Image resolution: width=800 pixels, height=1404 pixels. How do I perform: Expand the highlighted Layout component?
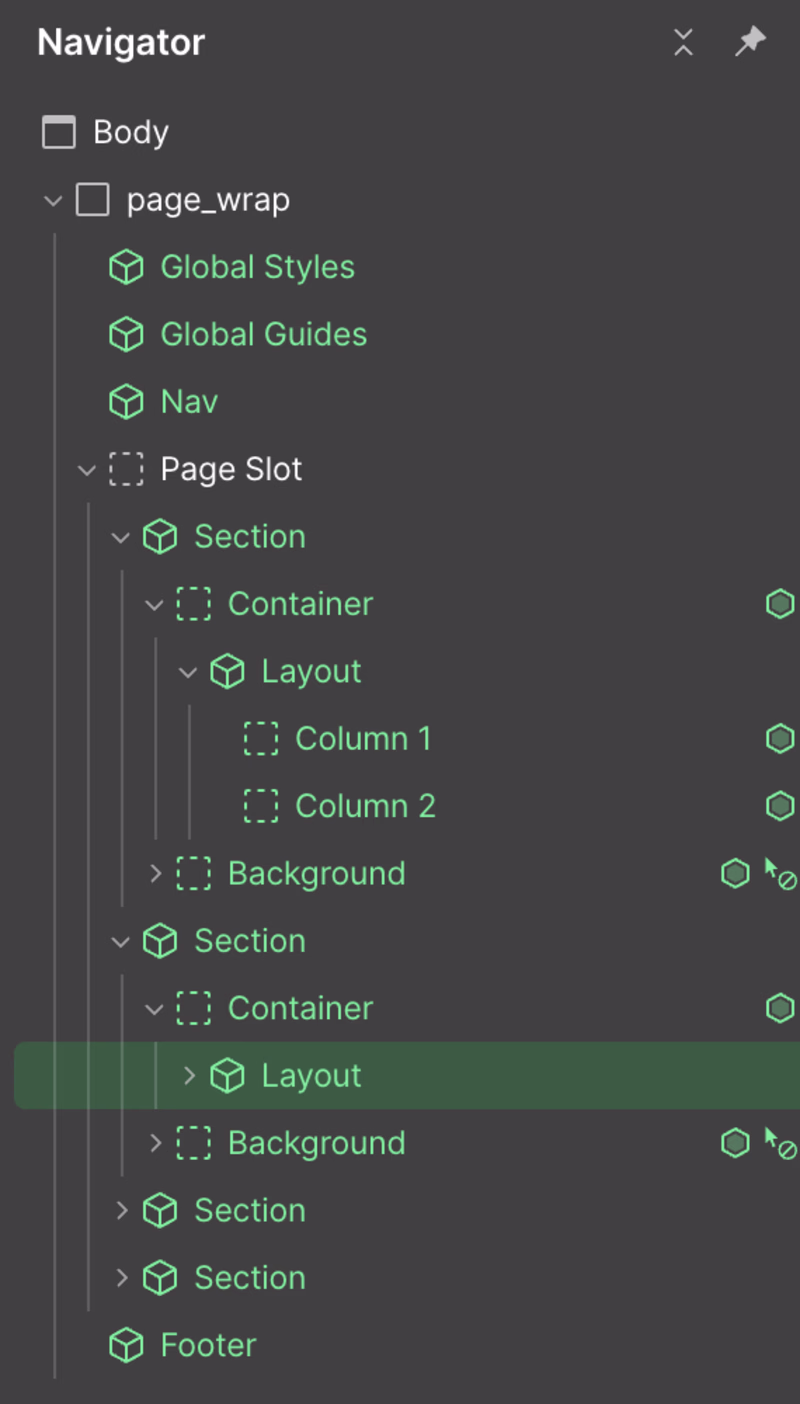click(189, 1076)
